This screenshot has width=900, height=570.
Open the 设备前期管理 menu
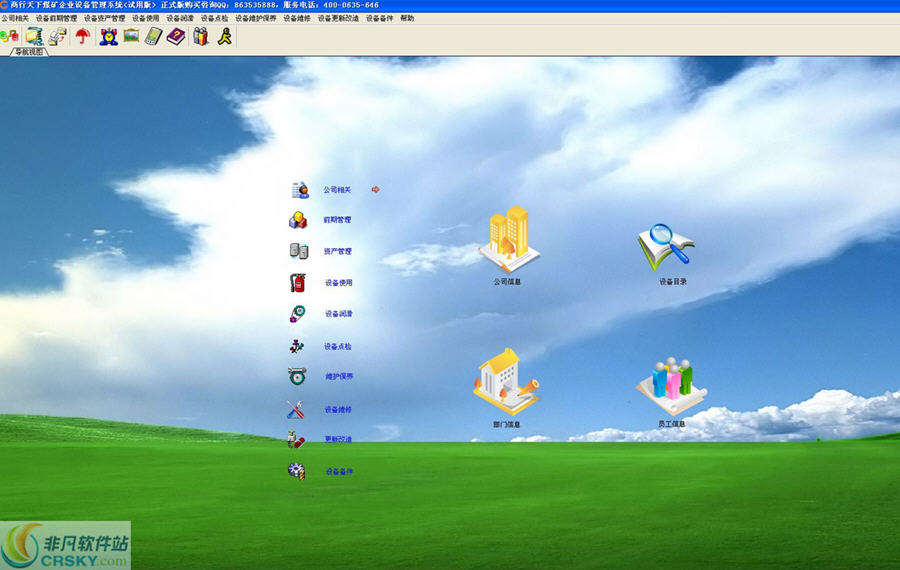pyautogui.click(x=56, y=18)
